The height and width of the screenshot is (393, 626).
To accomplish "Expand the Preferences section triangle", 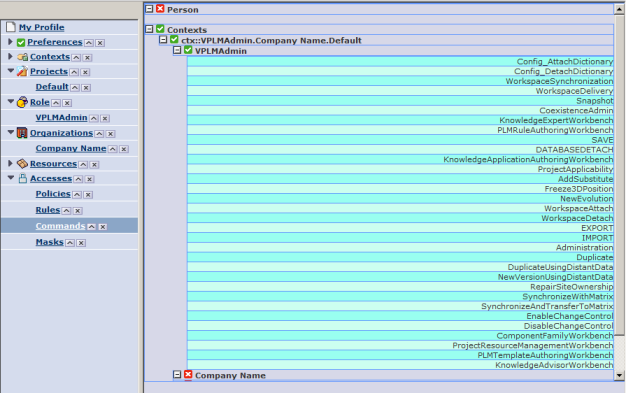I will point(10,42).
